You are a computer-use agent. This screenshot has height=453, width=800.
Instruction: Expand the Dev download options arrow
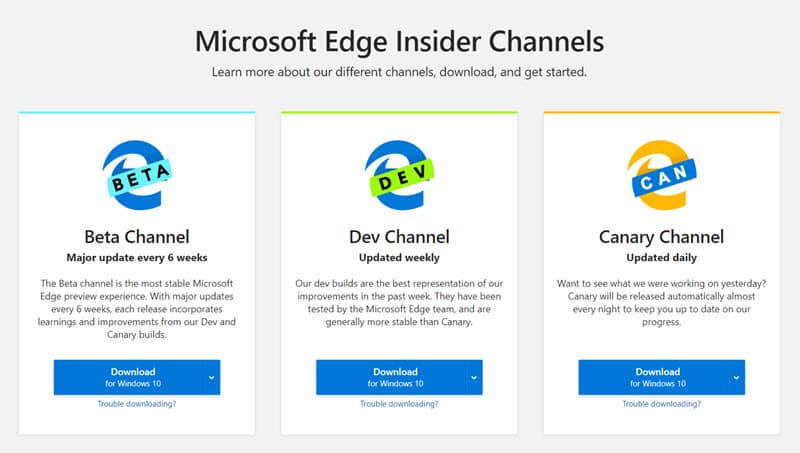[474, 378]
